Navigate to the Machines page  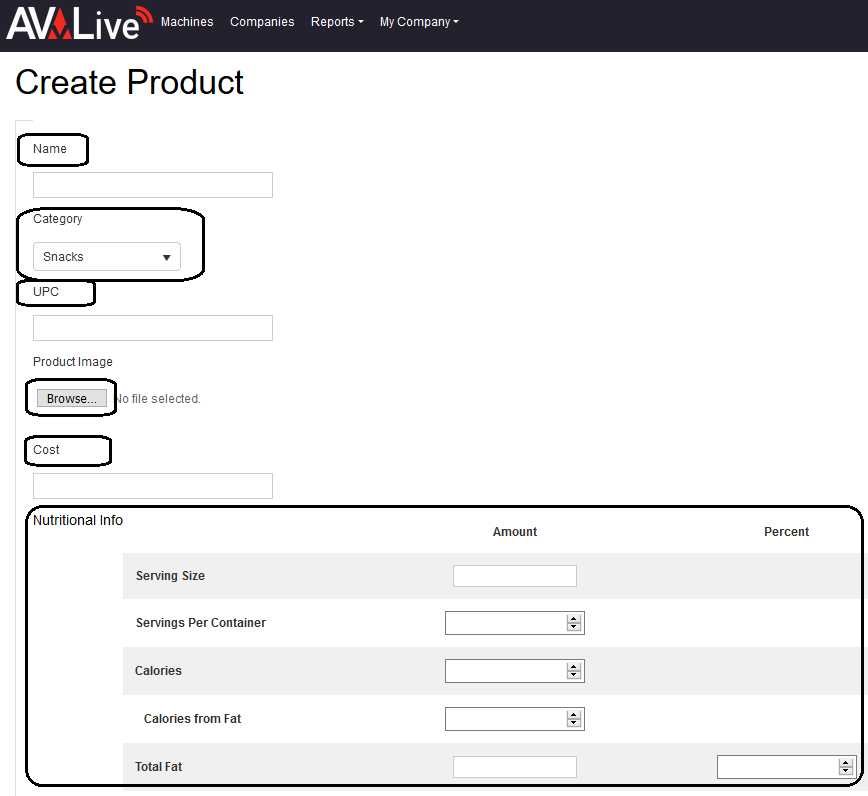(187, 22)
